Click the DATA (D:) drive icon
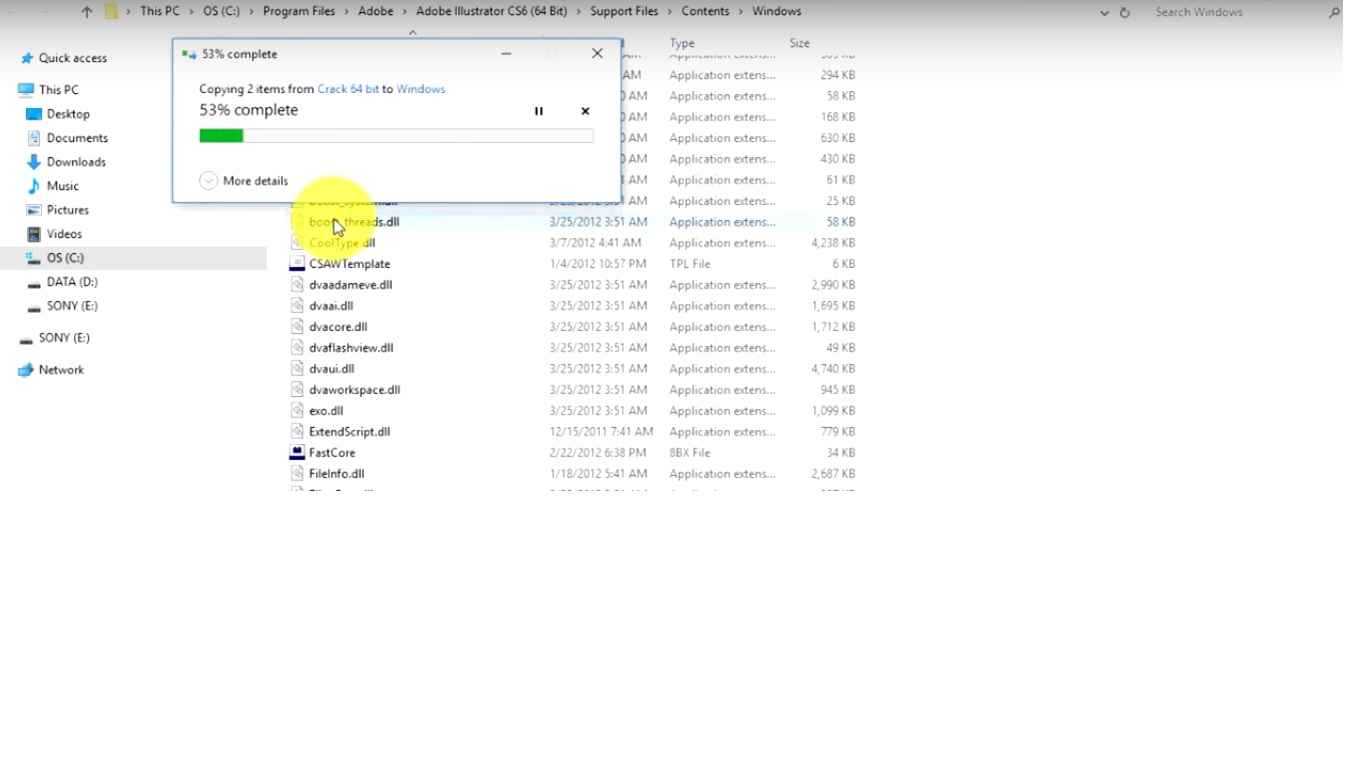The height and width of the screenshot is (768, 1366). pos(34,283)
